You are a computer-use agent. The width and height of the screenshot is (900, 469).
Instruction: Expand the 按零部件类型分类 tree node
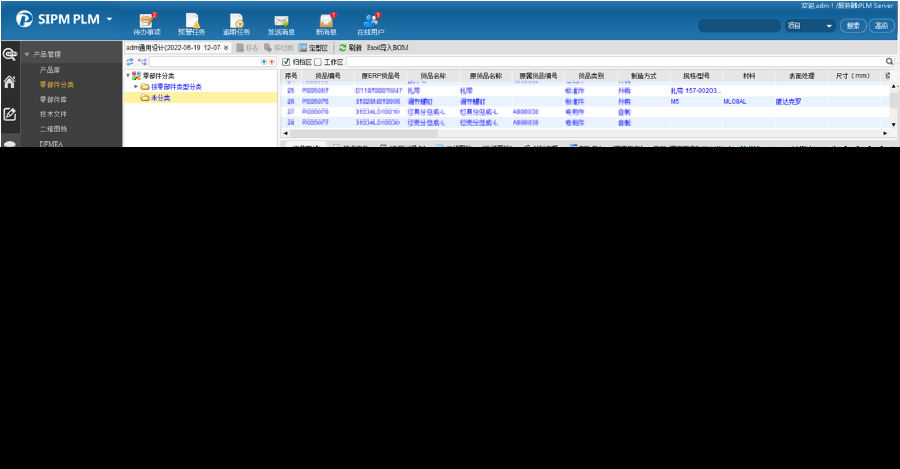[x=136, y=87]
